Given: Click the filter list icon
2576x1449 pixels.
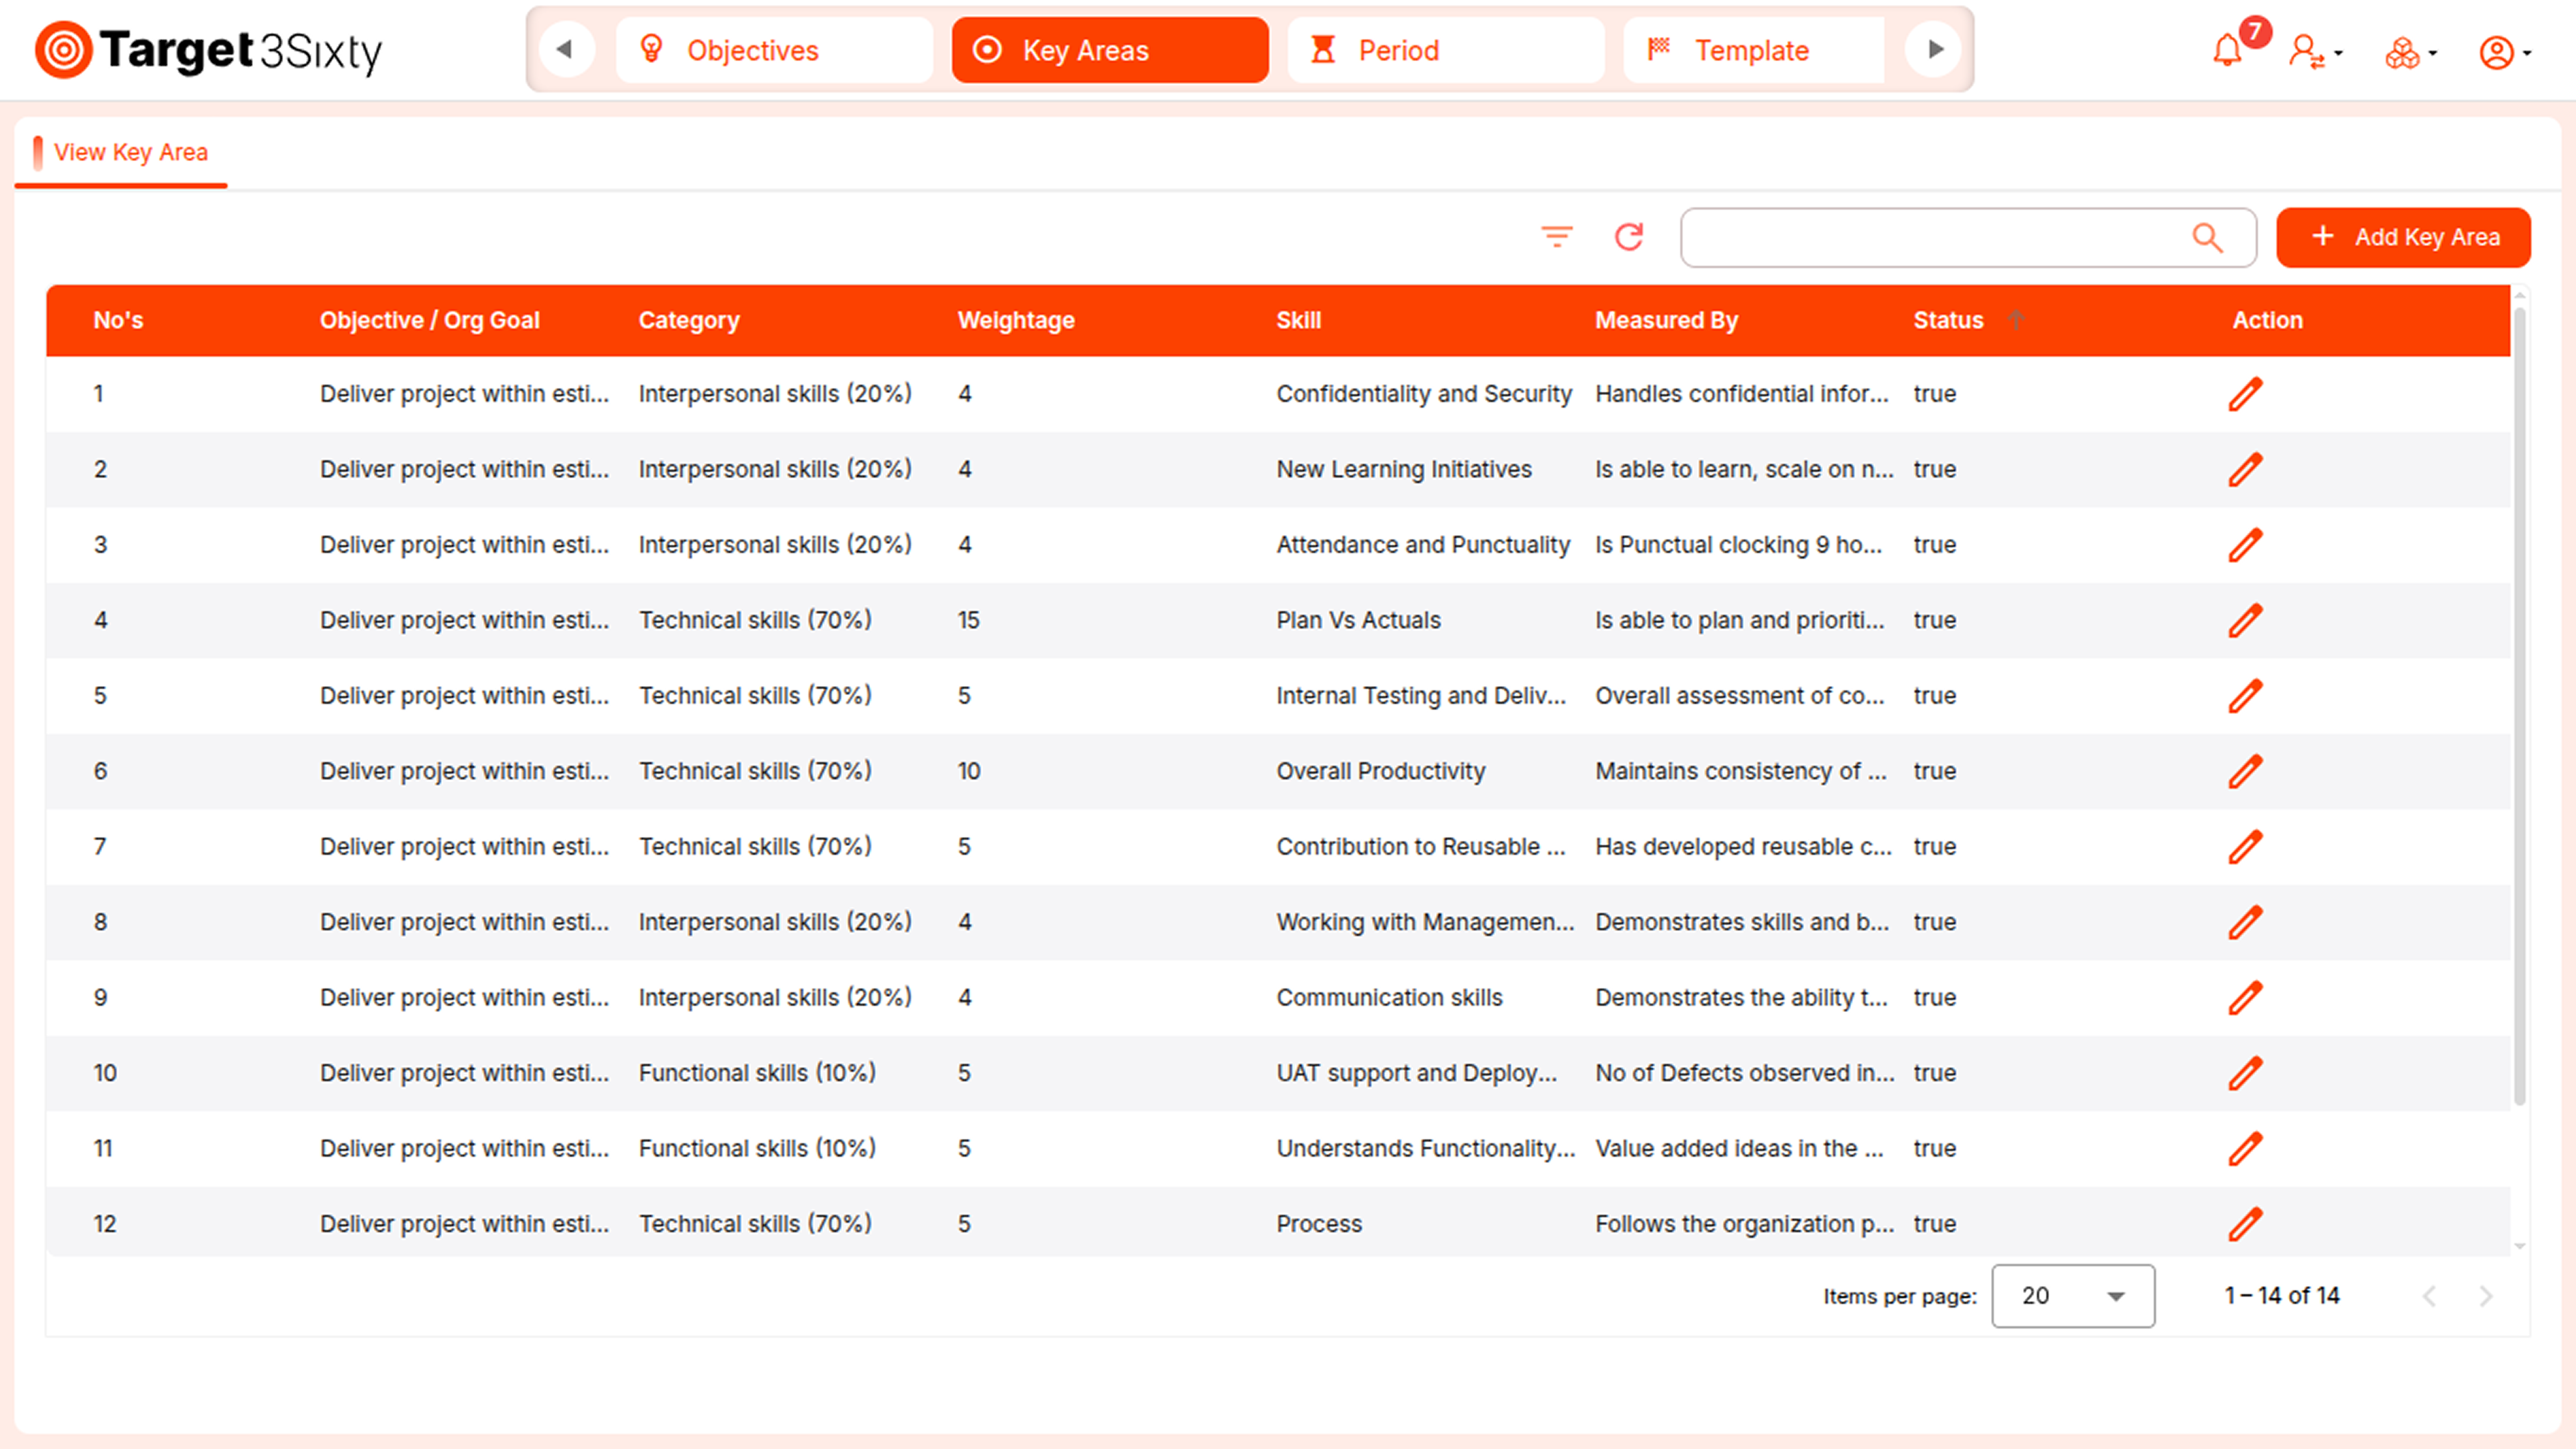Looking at the screenshot, I should coord(1556,237).
